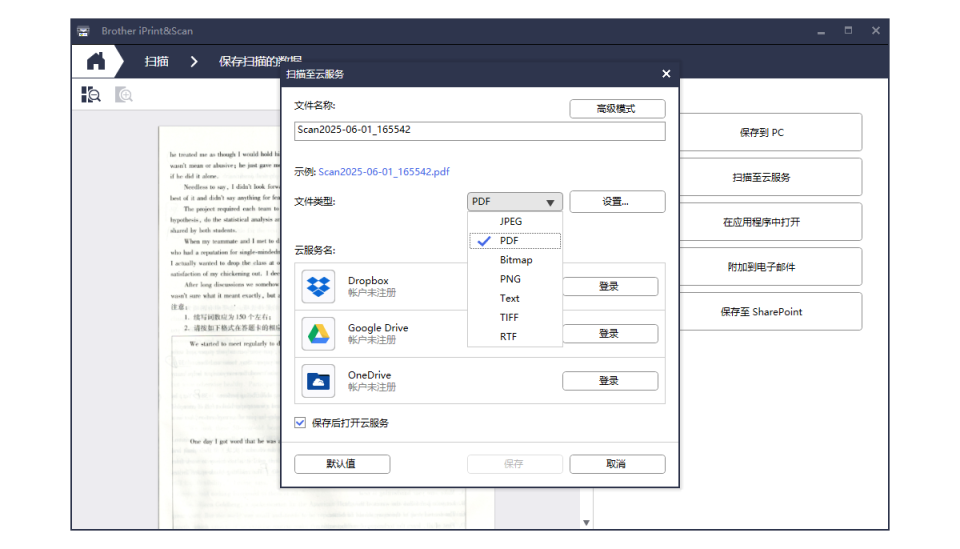The image size is (960, 549).
Task: Log in to Google Drive with 登录
Action: pos(610,334)
